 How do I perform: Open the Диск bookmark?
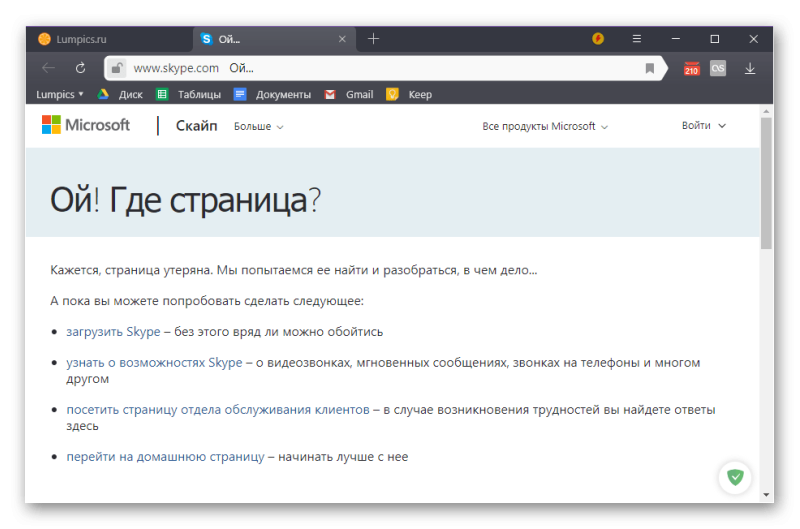click(x=120, y=94)
